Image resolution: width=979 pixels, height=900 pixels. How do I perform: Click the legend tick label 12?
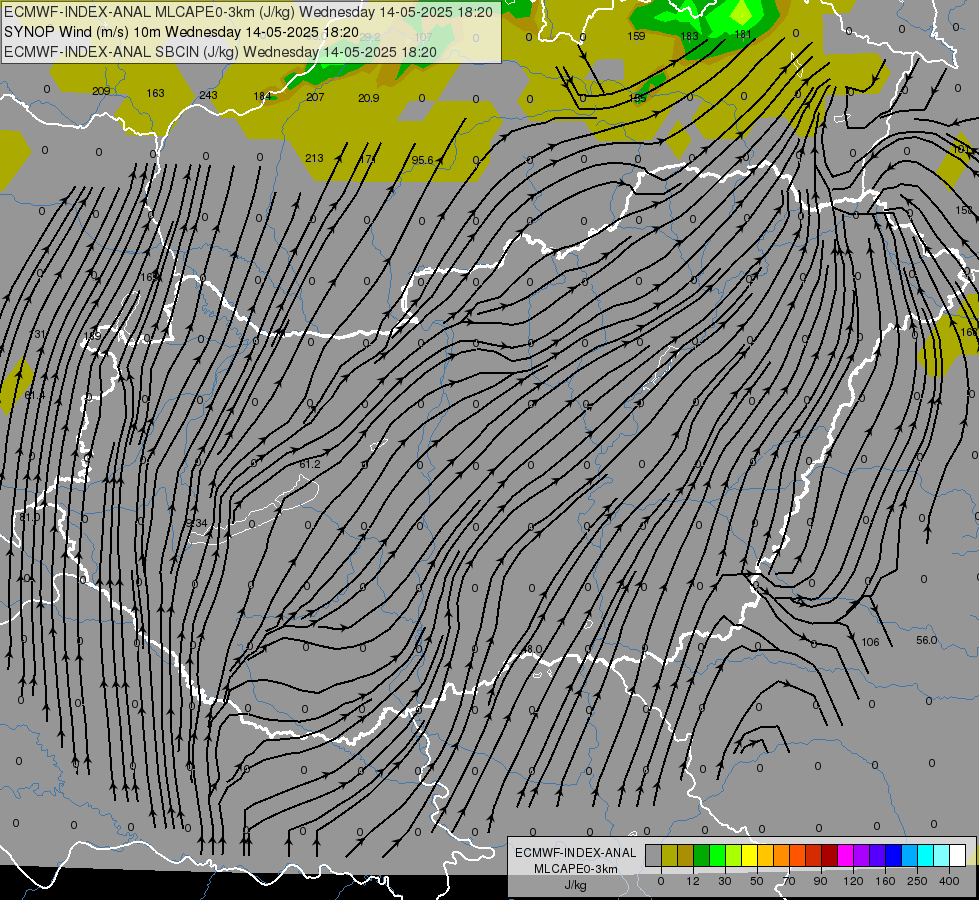693,881
